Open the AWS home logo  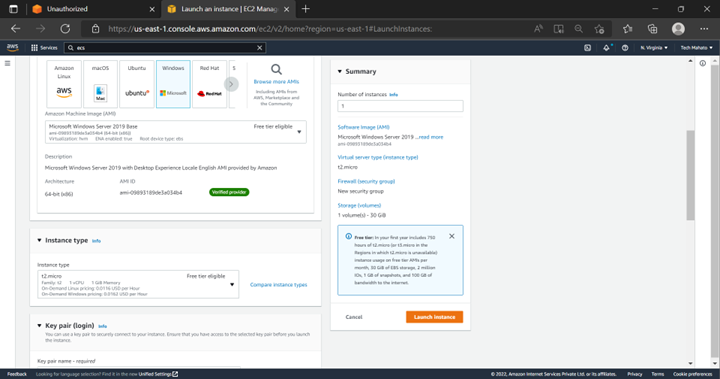pos(12,48)
